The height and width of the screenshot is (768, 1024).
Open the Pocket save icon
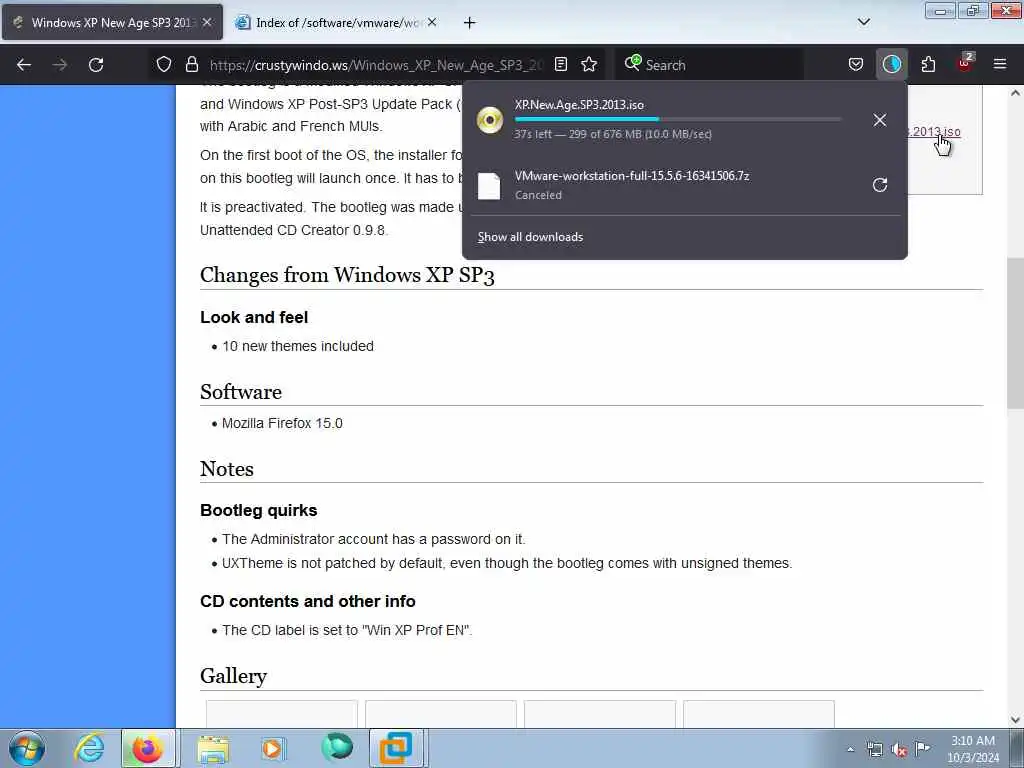[856, 64]
